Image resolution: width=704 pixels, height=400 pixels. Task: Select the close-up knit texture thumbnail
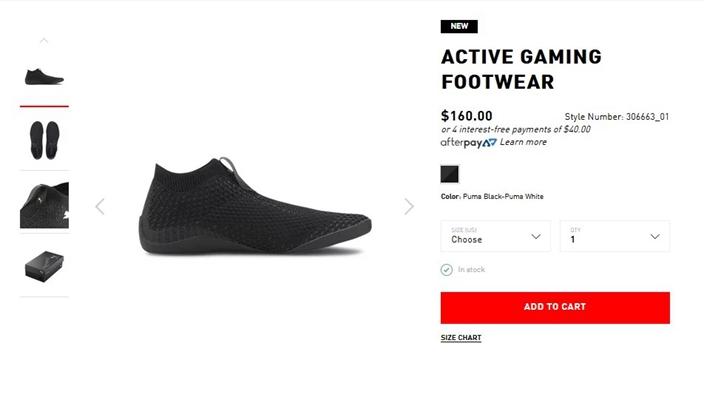point(44,205)
